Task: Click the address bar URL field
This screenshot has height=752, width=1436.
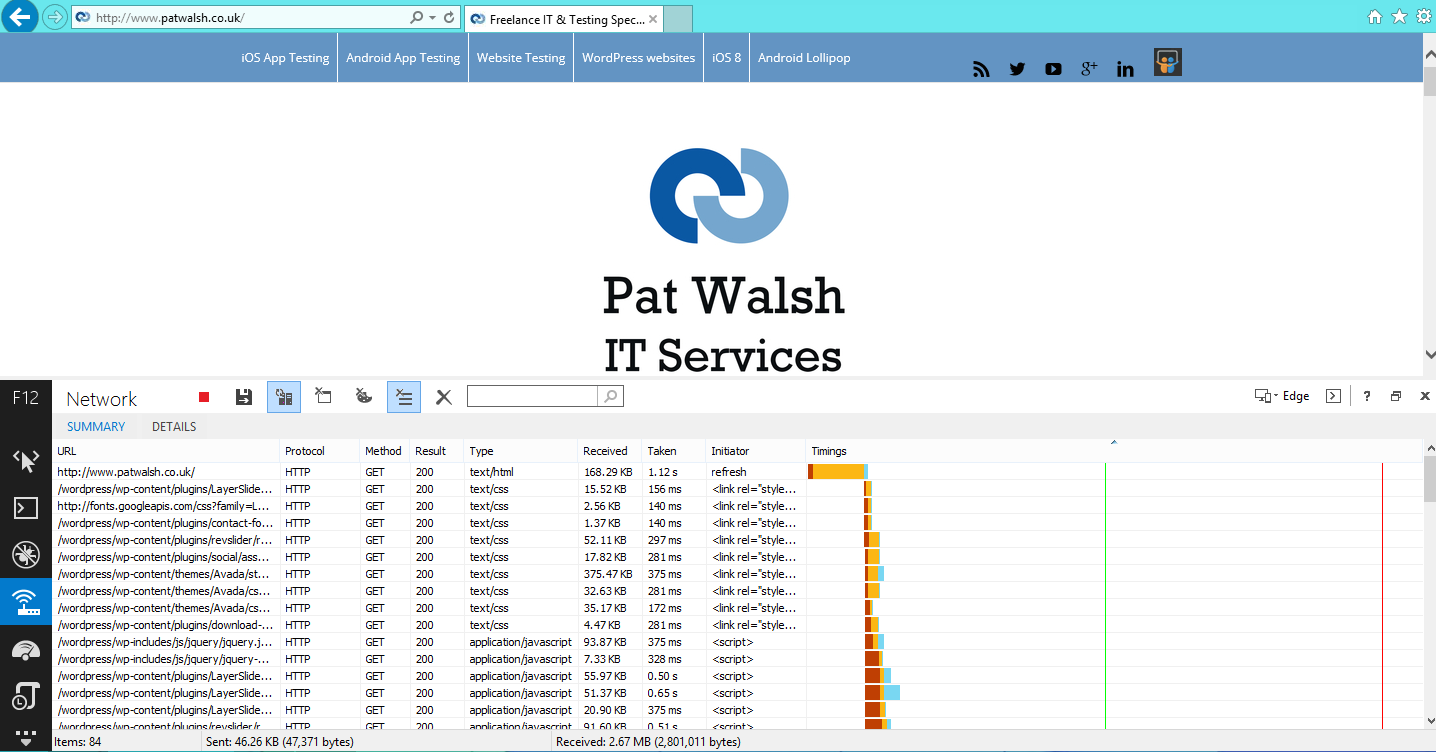Action: 240,18
